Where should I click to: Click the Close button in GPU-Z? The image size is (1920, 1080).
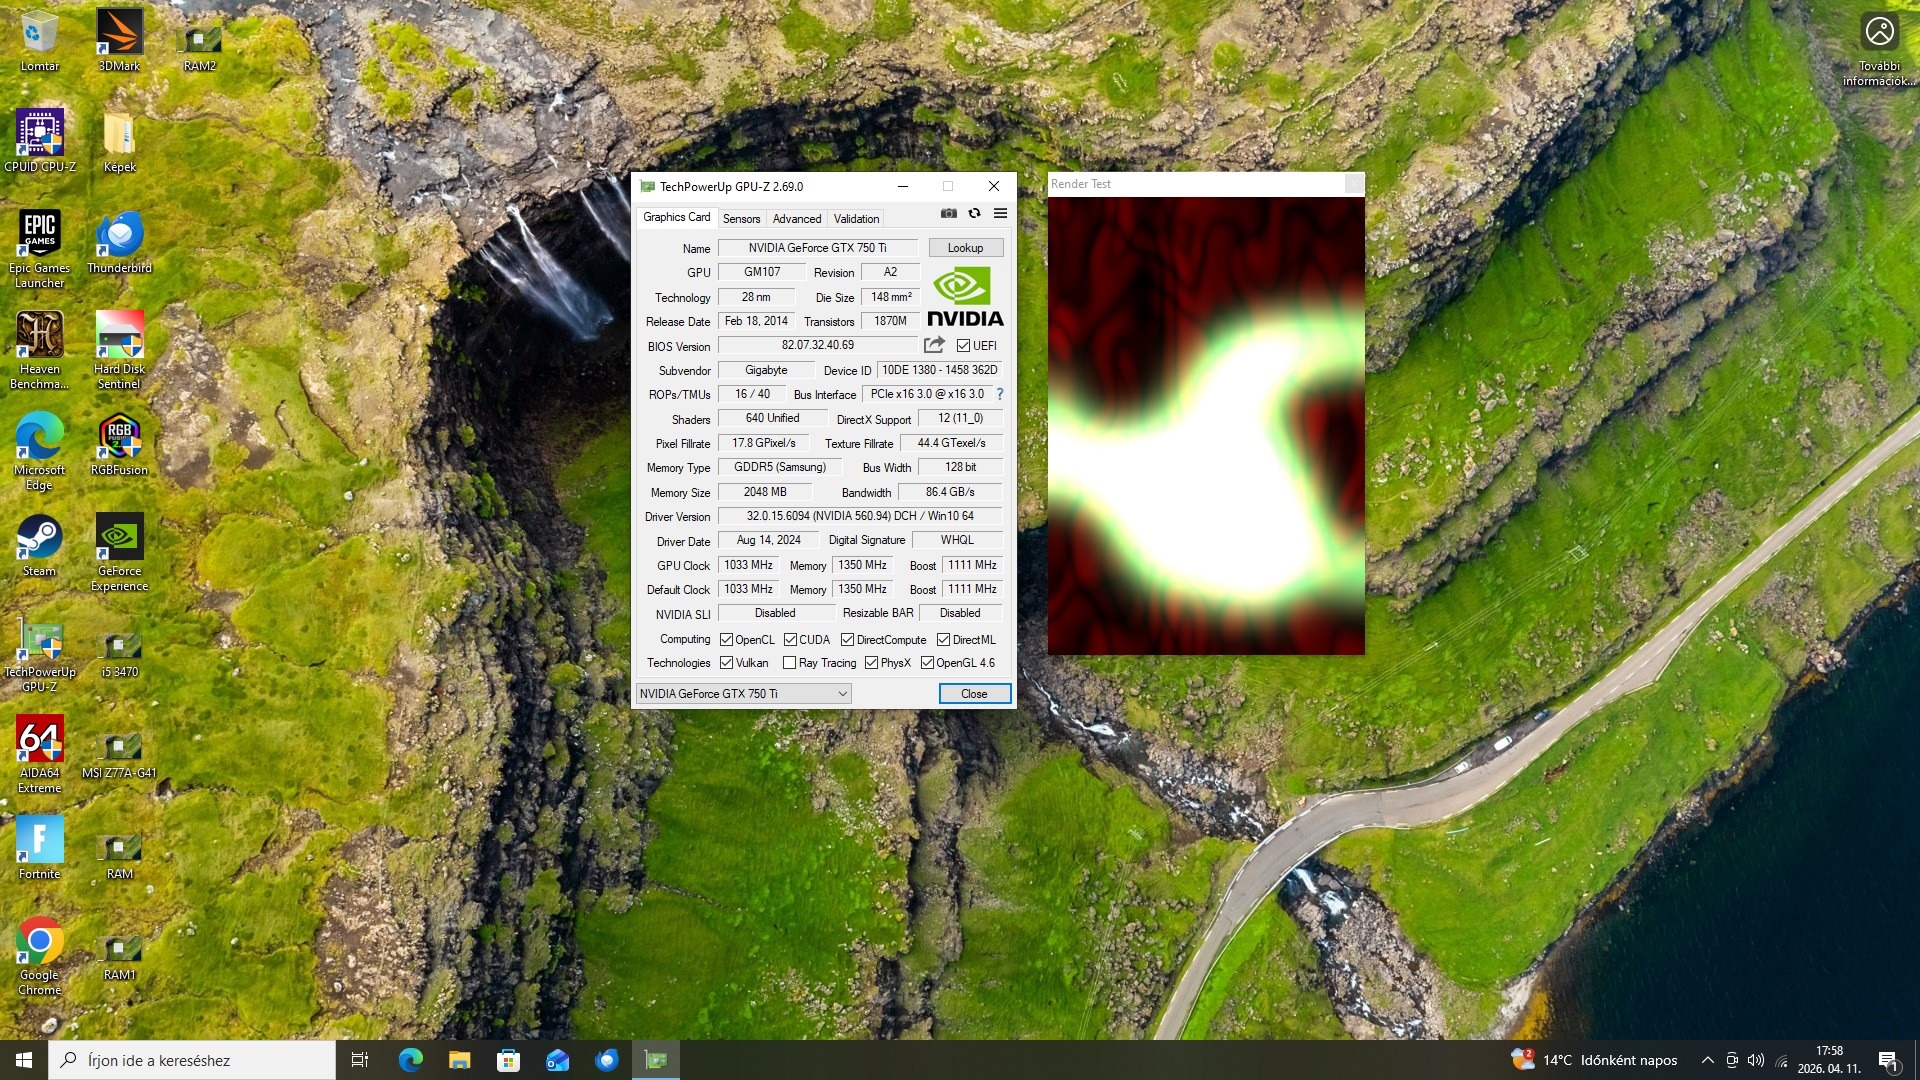973,693
